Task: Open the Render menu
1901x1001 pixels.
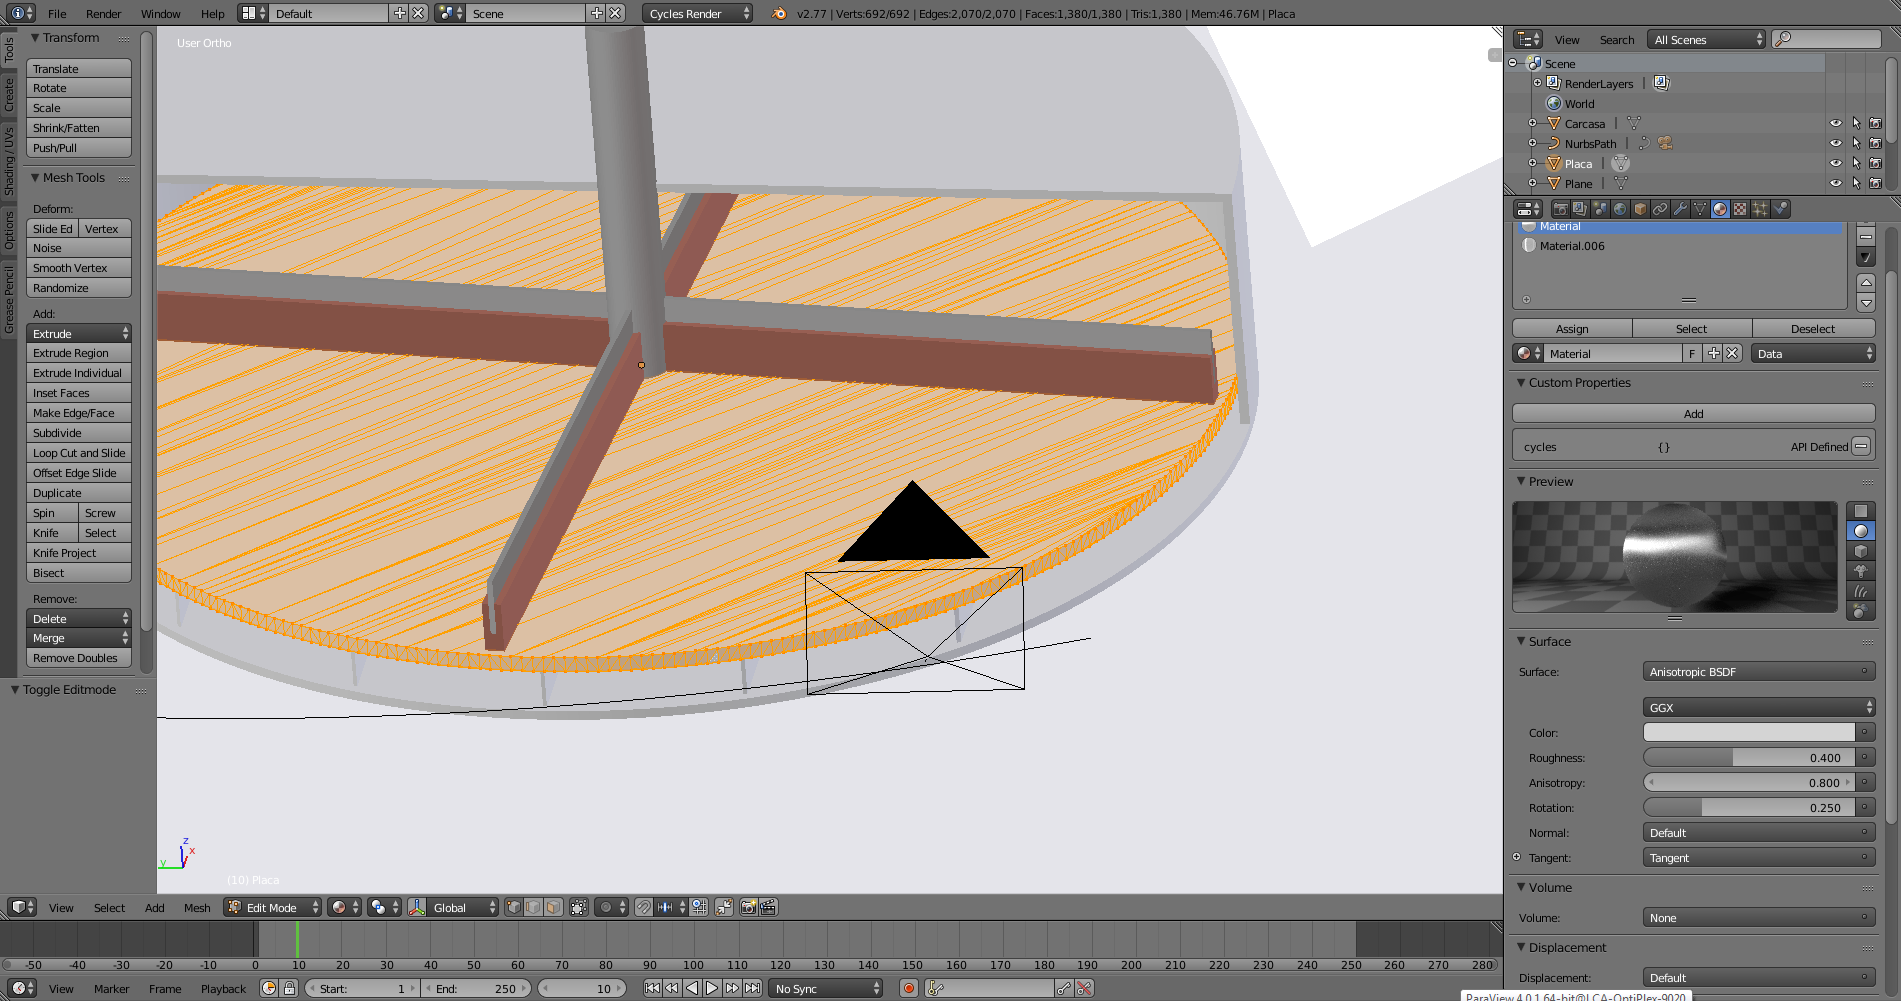Action: tap(103, 13)
